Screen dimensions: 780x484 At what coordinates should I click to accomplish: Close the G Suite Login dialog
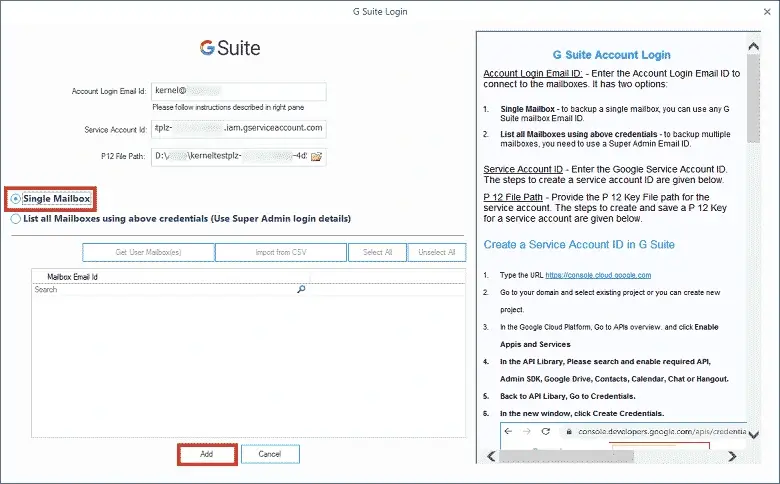[767, 11]
